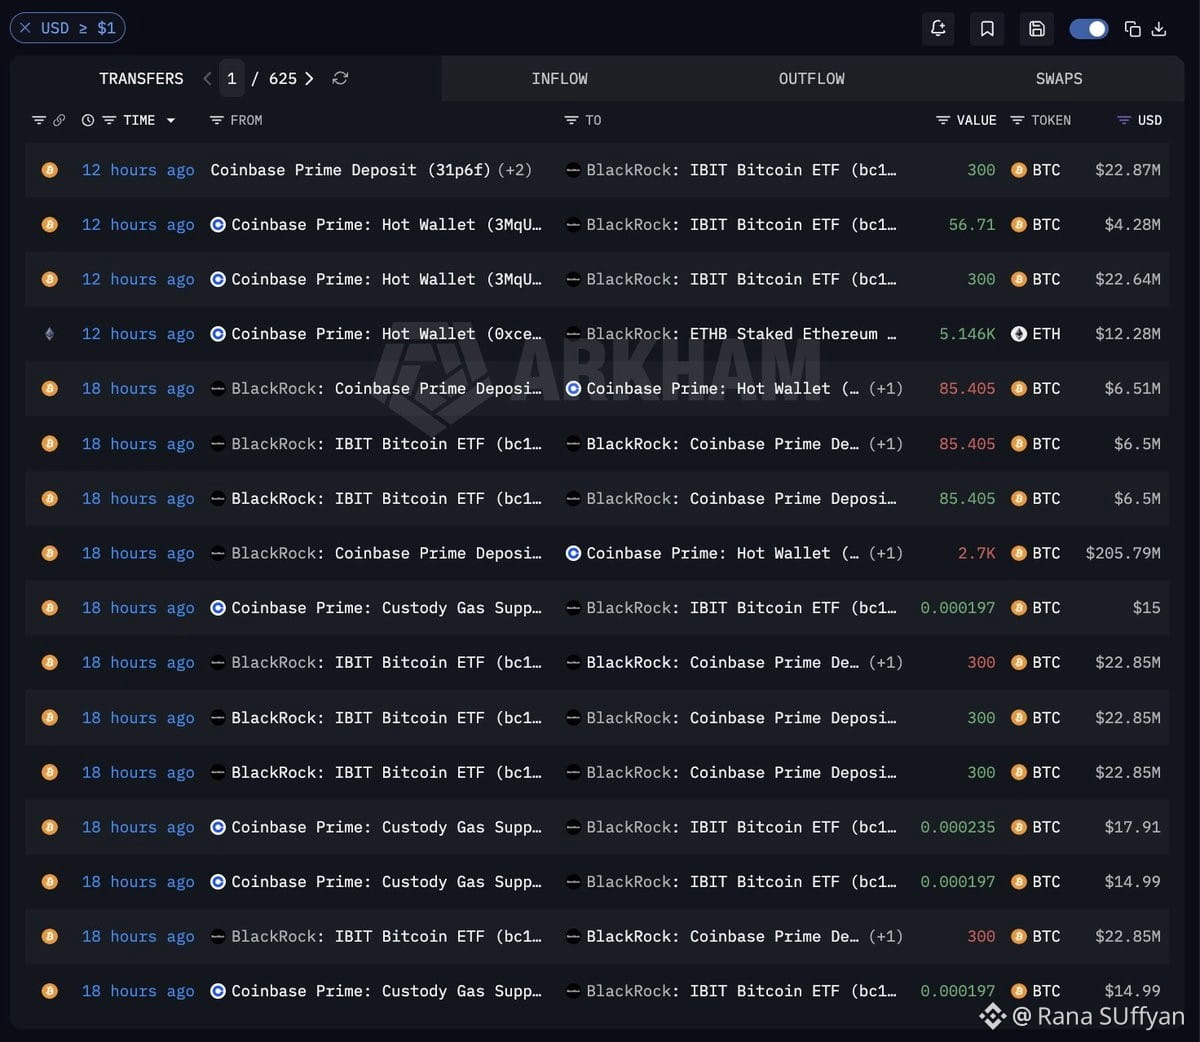This screenshot has height=1042, width=1200.
Task: Go to previous page of transfers
Action: (x=207, y=78)
